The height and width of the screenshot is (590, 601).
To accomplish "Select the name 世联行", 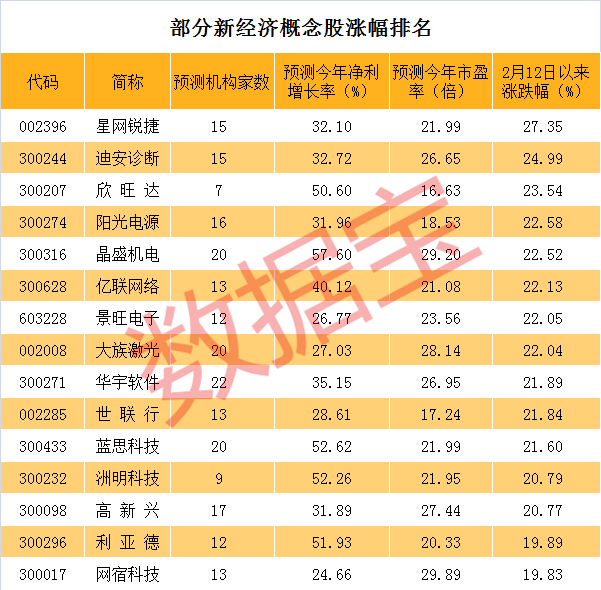I will coord(127,414).
